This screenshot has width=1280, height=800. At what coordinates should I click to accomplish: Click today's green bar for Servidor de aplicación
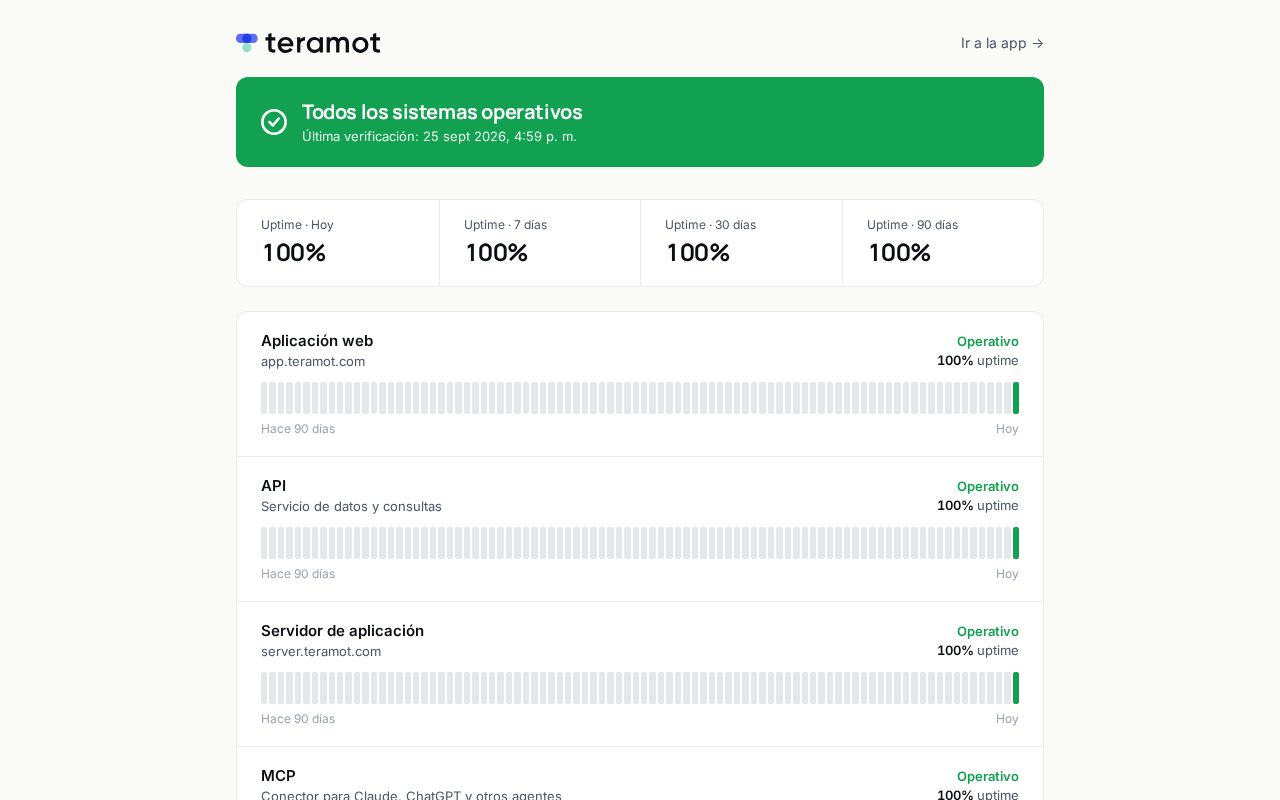1016,688
